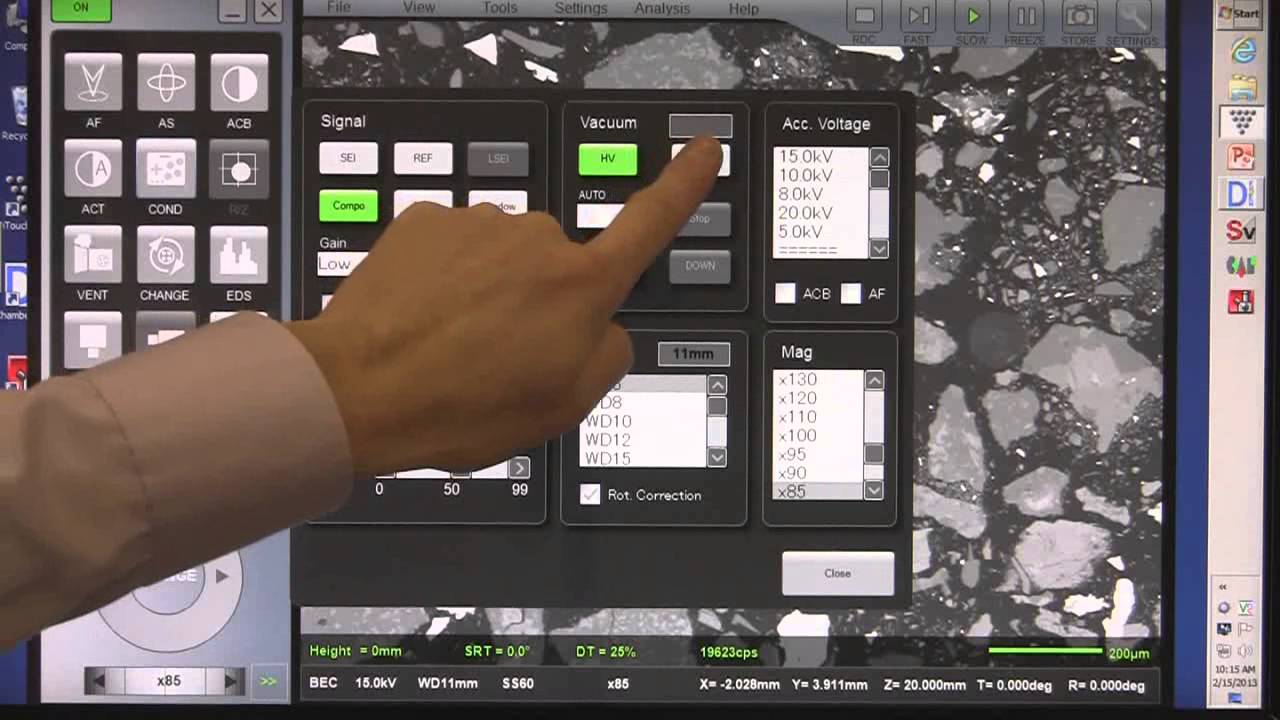Click the 11mm WD value field
This screenshot has width=1280, height=720.
point(693,354)
